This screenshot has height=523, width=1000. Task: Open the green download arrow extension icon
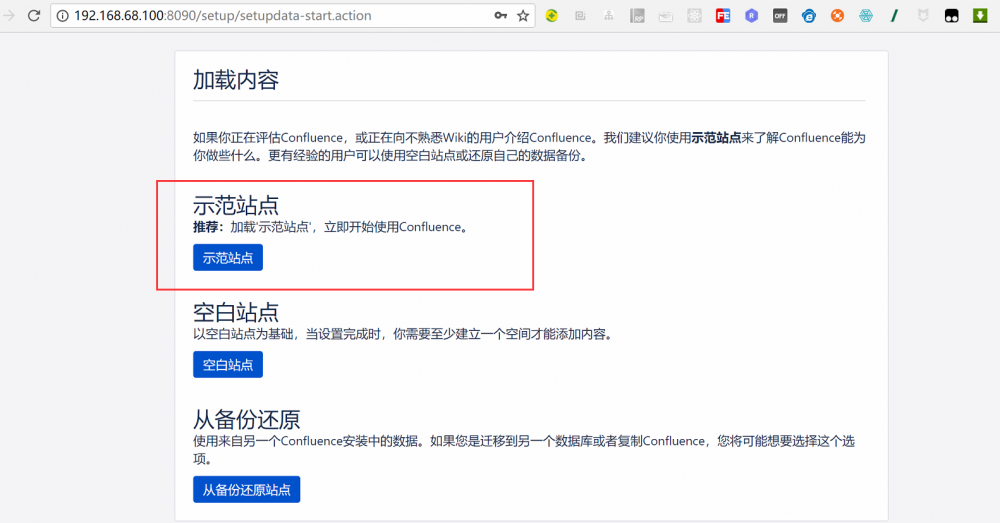pyautogui.click(x=980, y=16)
